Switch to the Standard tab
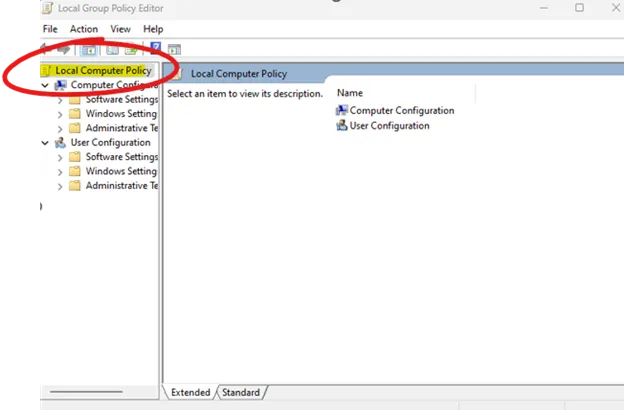 tap(241, 392)
